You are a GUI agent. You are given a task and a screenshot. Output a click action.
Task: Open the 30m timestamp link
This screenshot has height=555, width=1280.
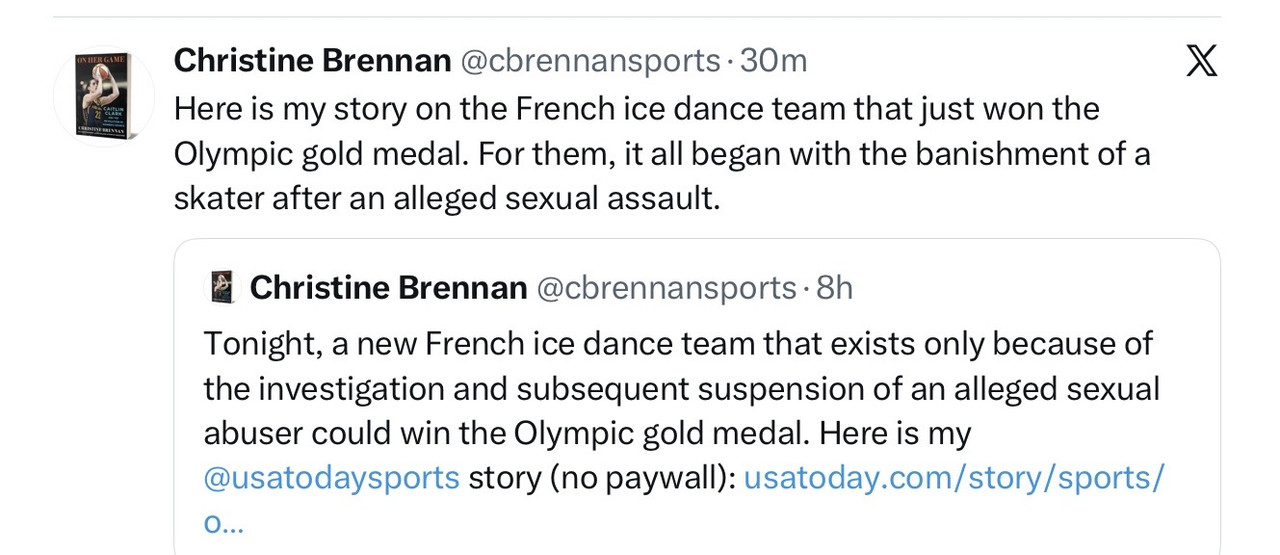[773, 61]
